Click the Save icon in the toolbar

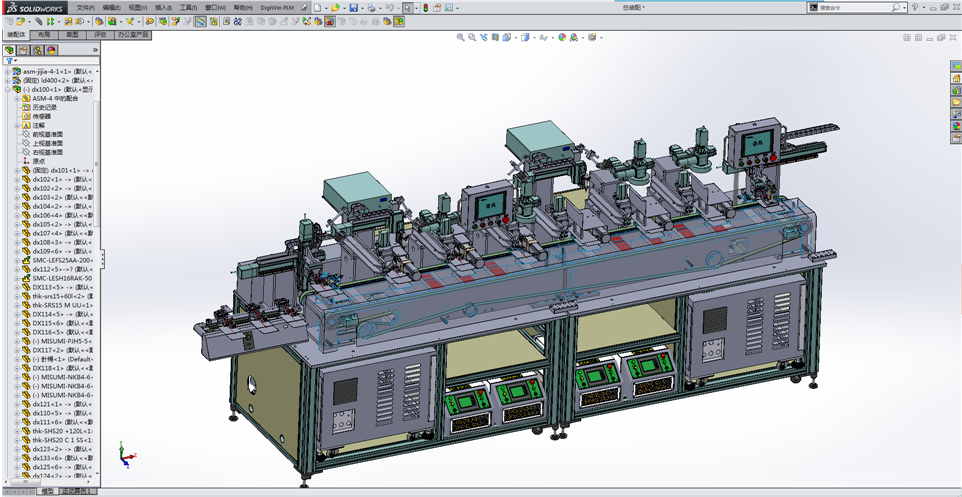tap(353, 8)
